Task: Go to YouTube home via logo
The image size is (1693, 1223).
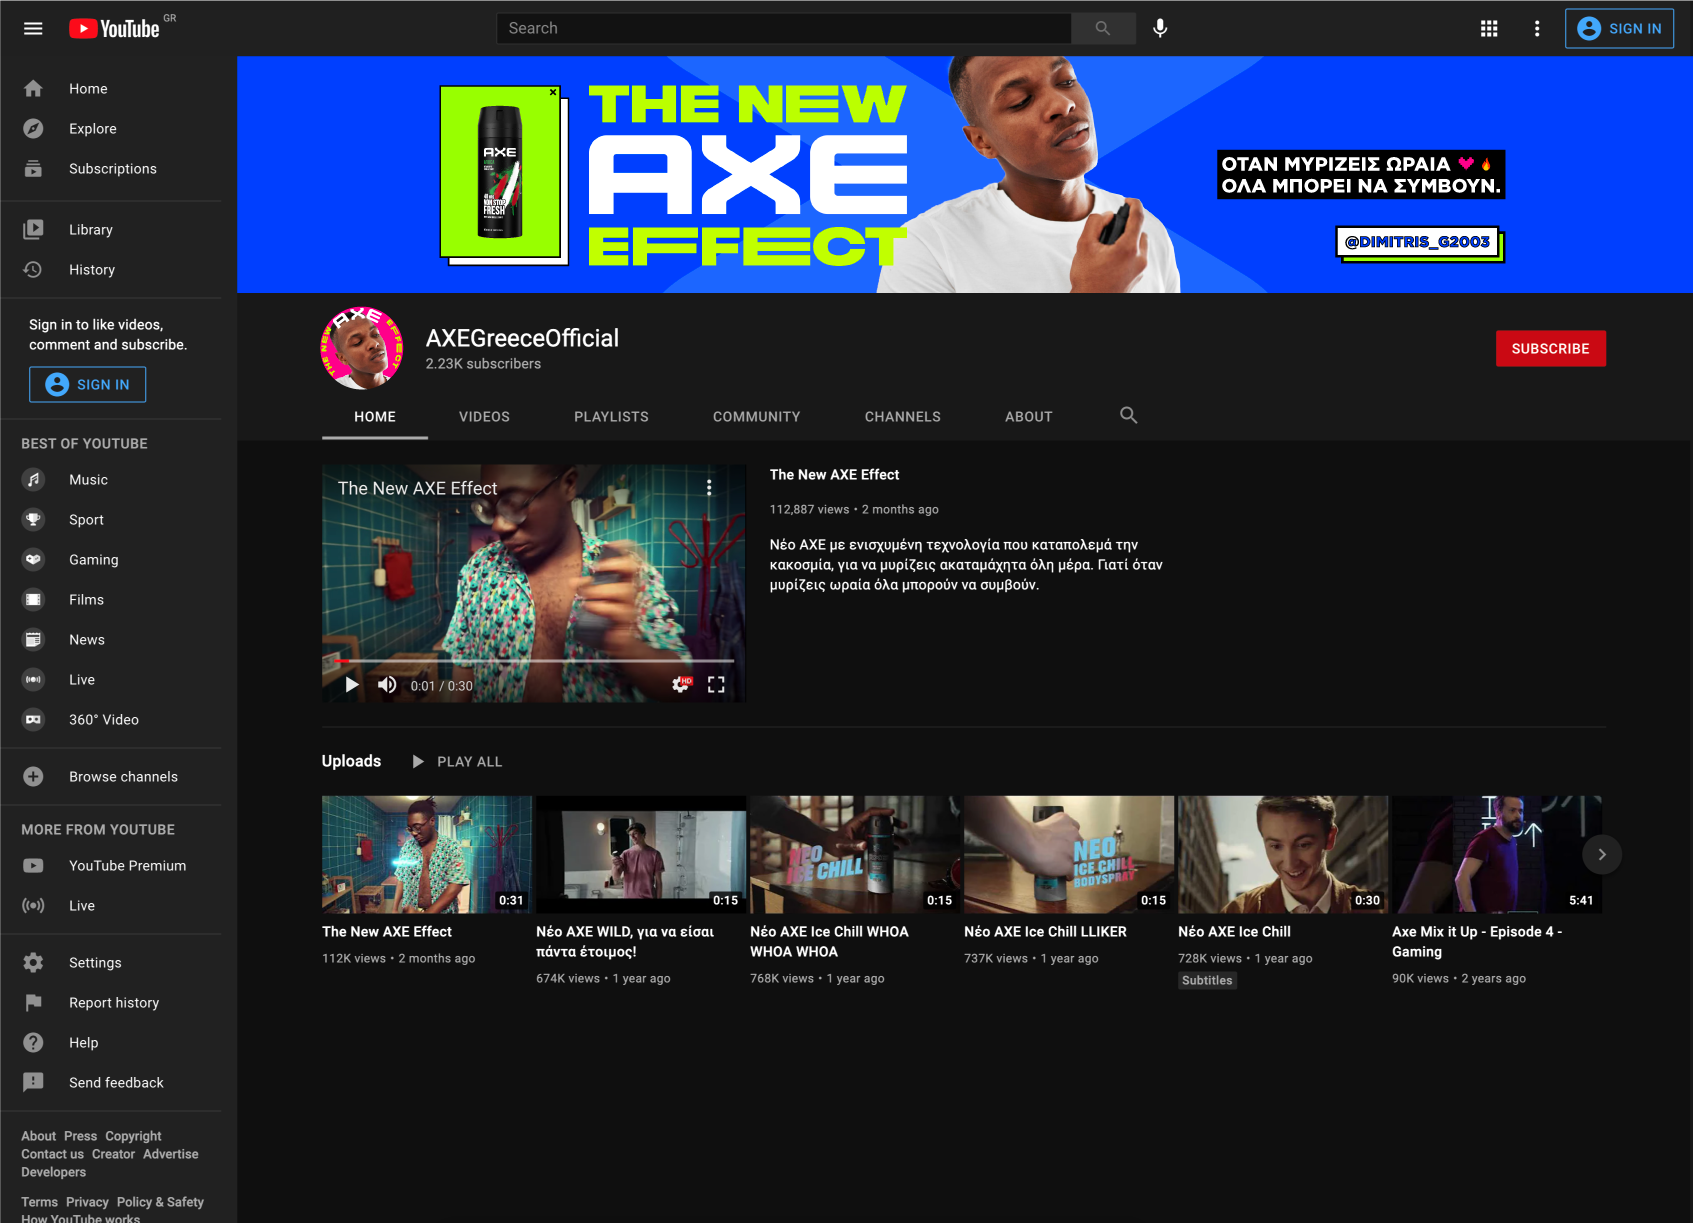Action: pyautogui.click(x=114, y=28)
